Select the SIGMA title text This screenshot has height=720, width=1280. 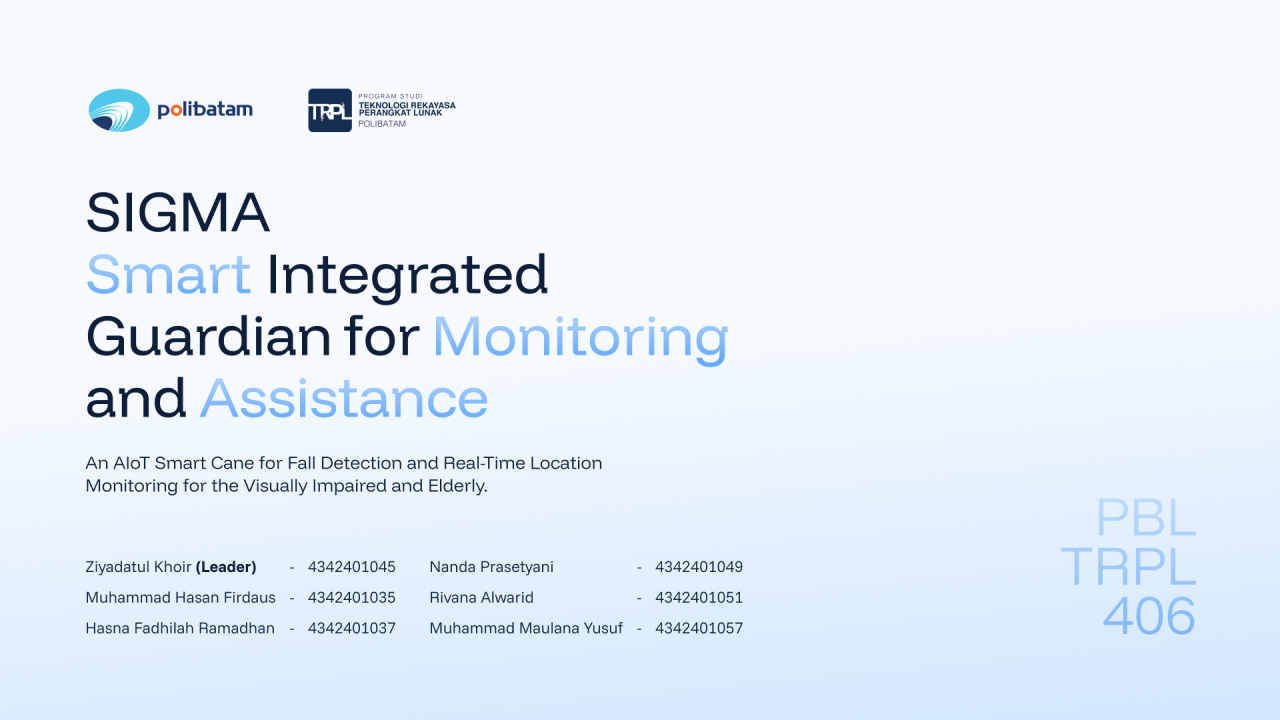click(x=178, y=212)
